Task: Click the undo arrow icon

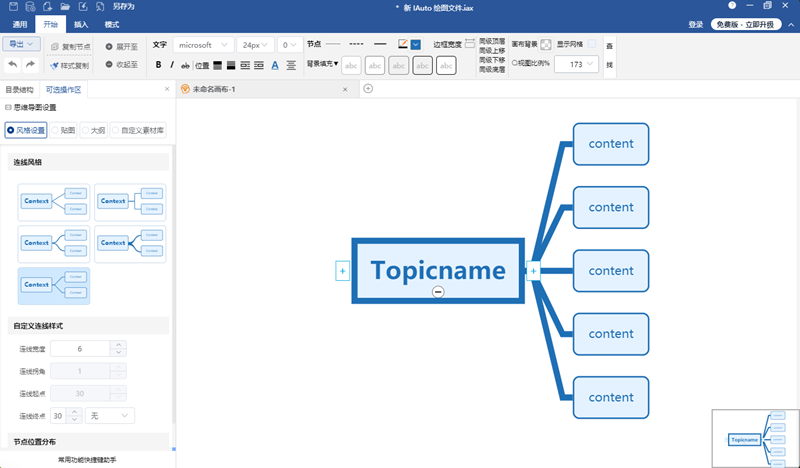Action: click(13, 65)
